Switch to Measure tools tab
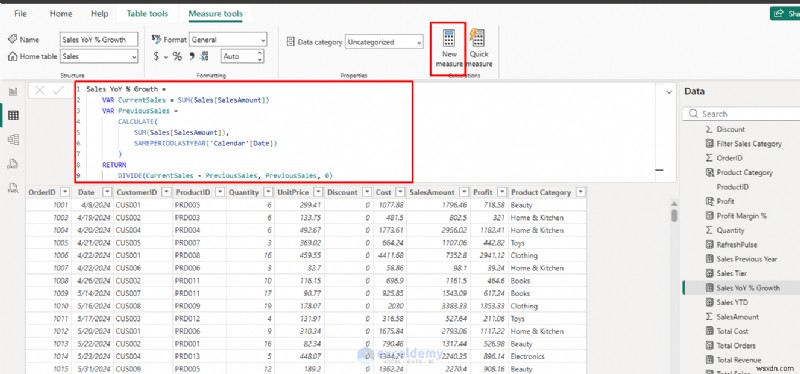Screen dimensions: 800x374 [215, 14]
